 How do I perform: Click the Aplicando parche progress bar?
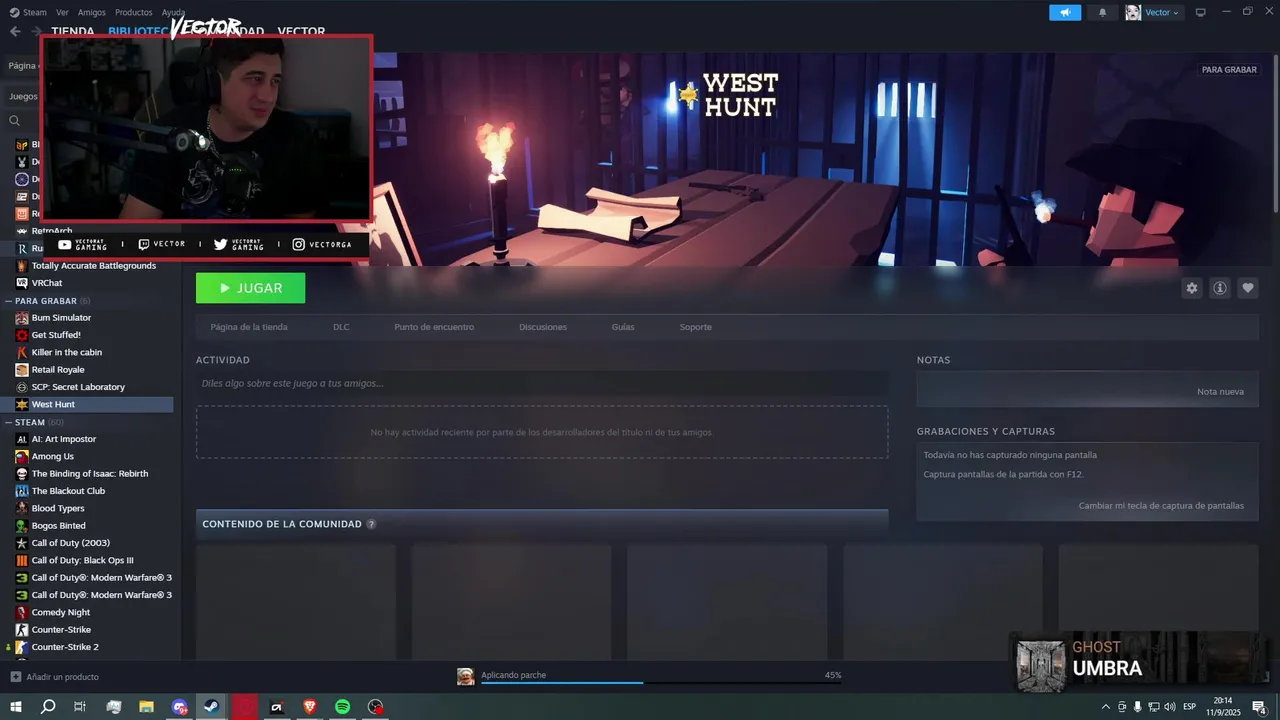(x=661, y=683)
